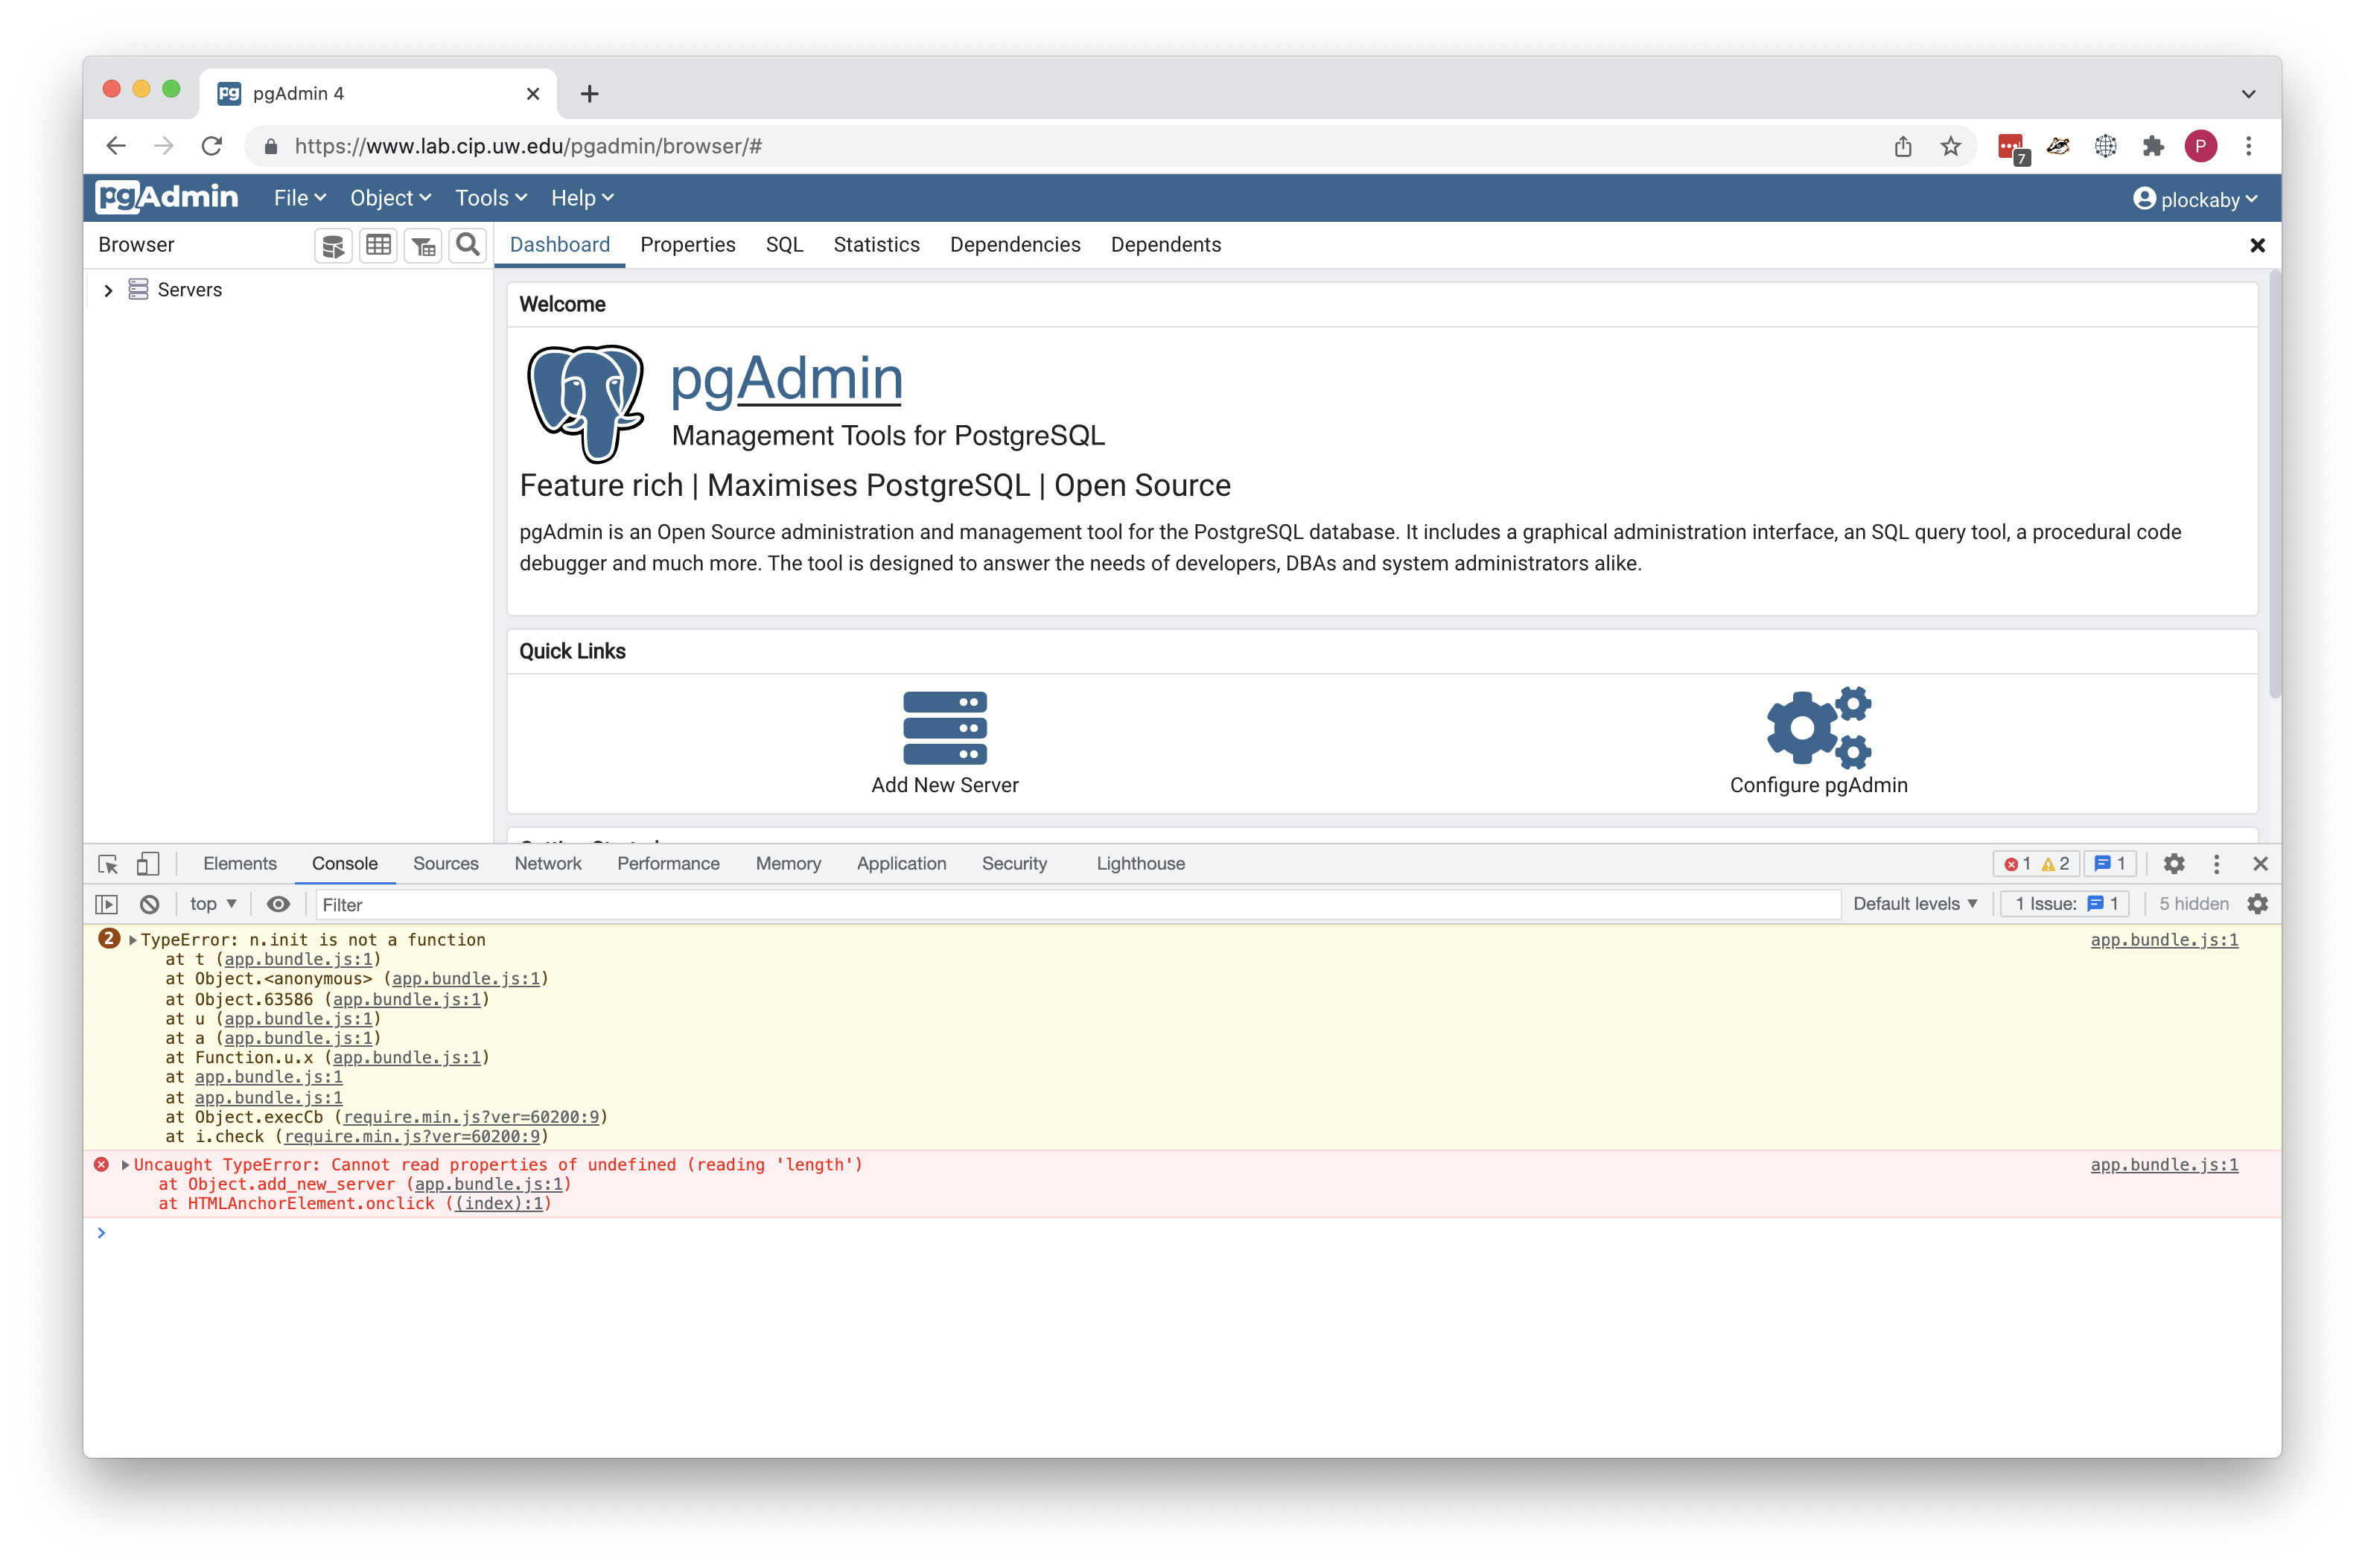
Task: Click the red extension icon with badge 7
Action: [x=2011, y=148]
